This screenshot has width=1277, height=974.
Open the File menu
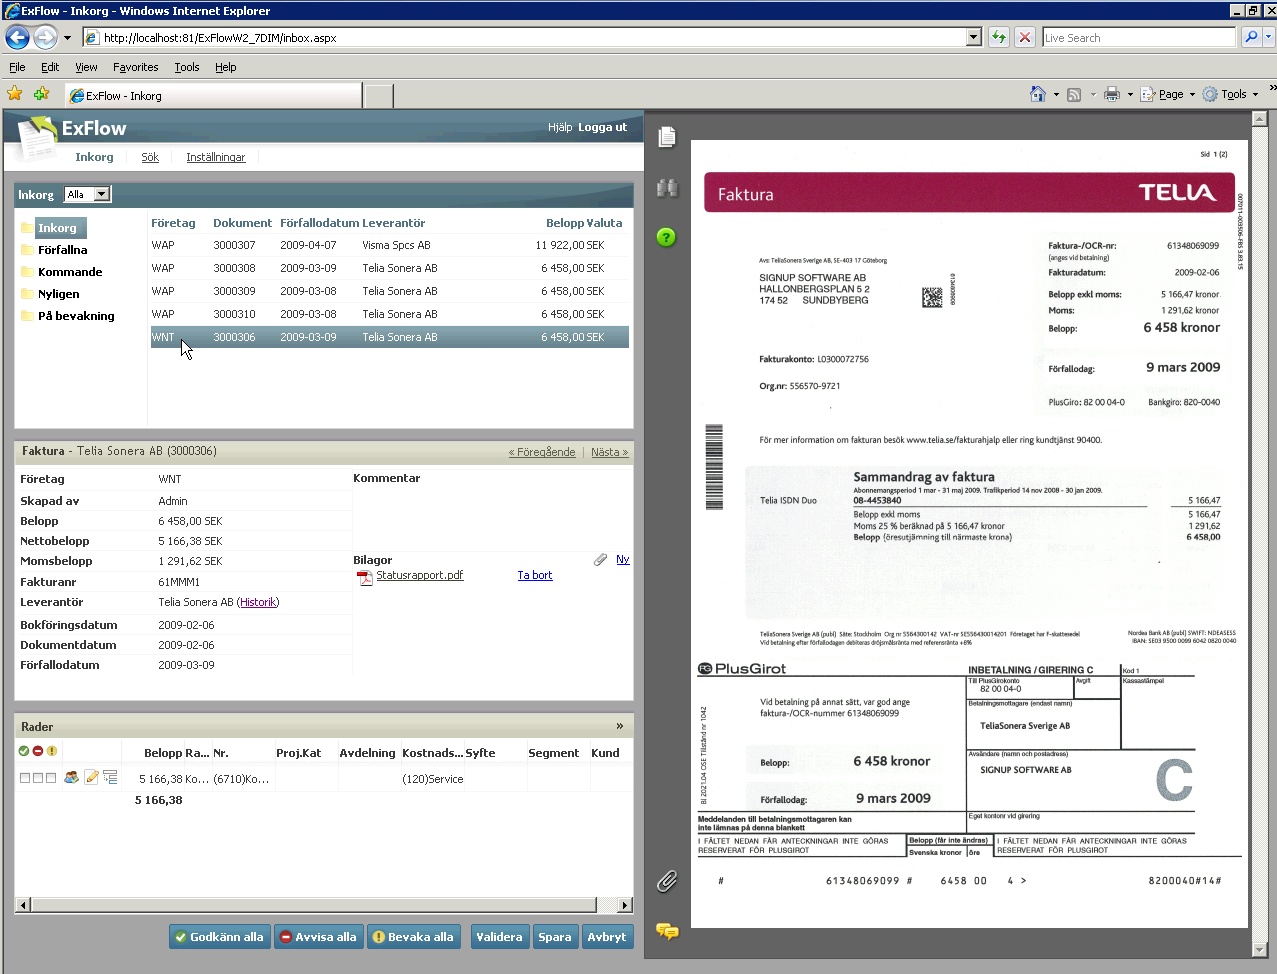[17, 67]
